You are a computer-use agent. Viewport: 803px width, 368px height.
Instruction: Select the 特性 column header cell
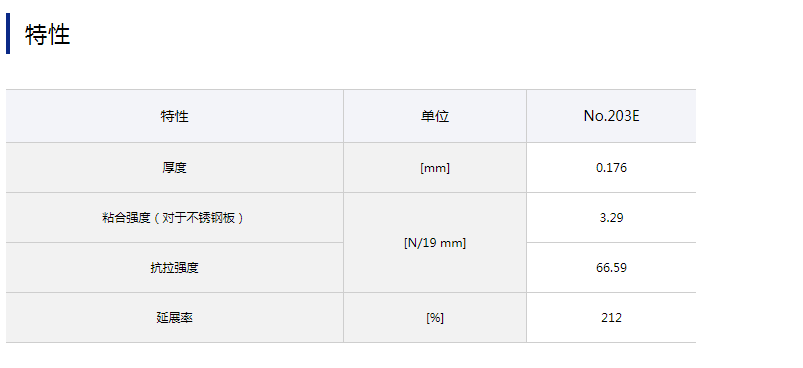click(x=175, y=116)
